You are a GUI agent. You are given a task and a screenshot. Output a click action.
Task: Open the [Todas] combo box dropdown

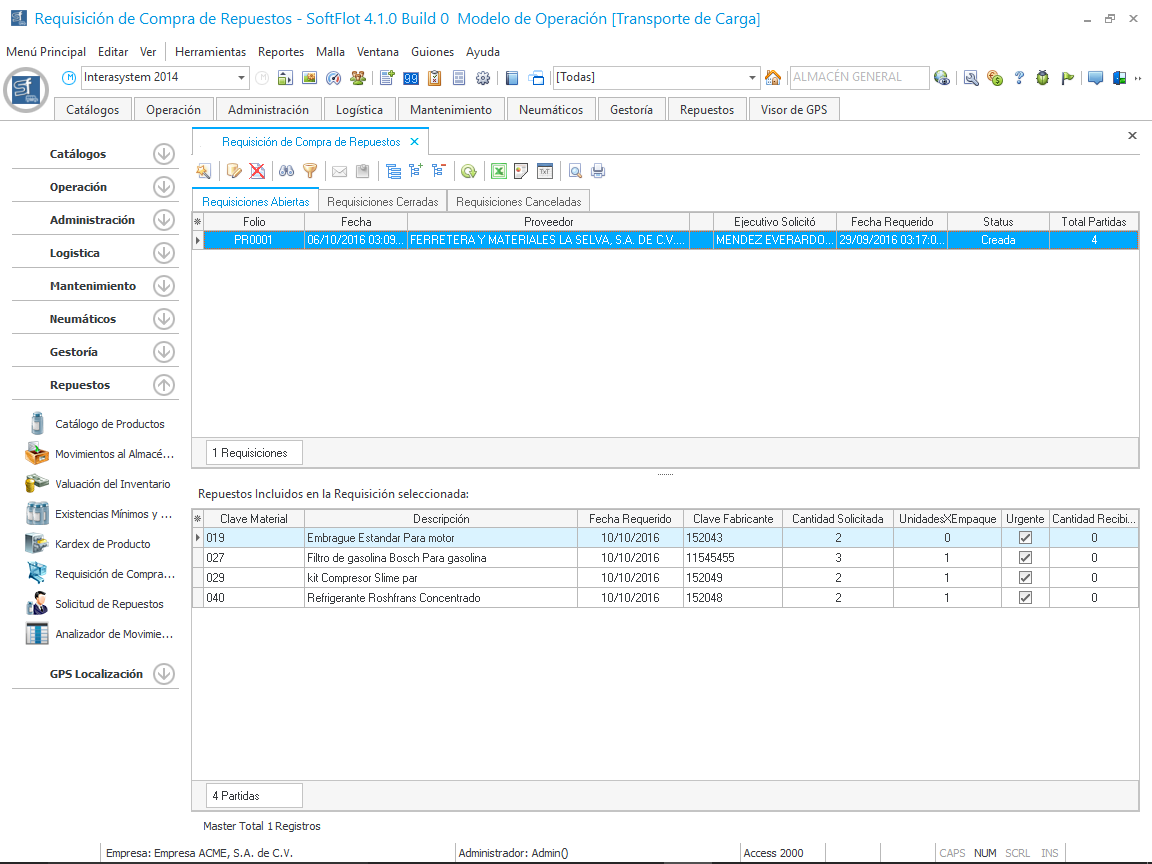(753, 78)
